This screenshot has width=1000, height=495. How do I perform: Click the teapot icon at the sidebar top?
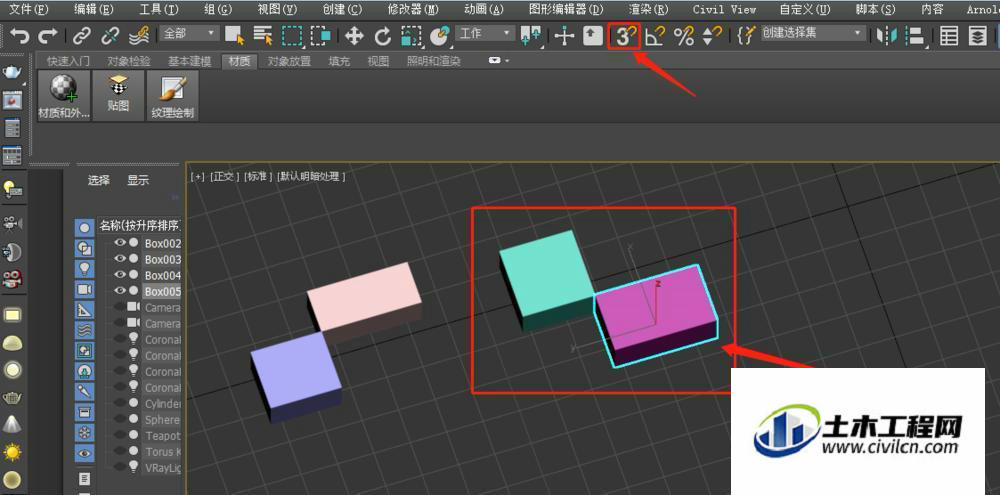12,71
